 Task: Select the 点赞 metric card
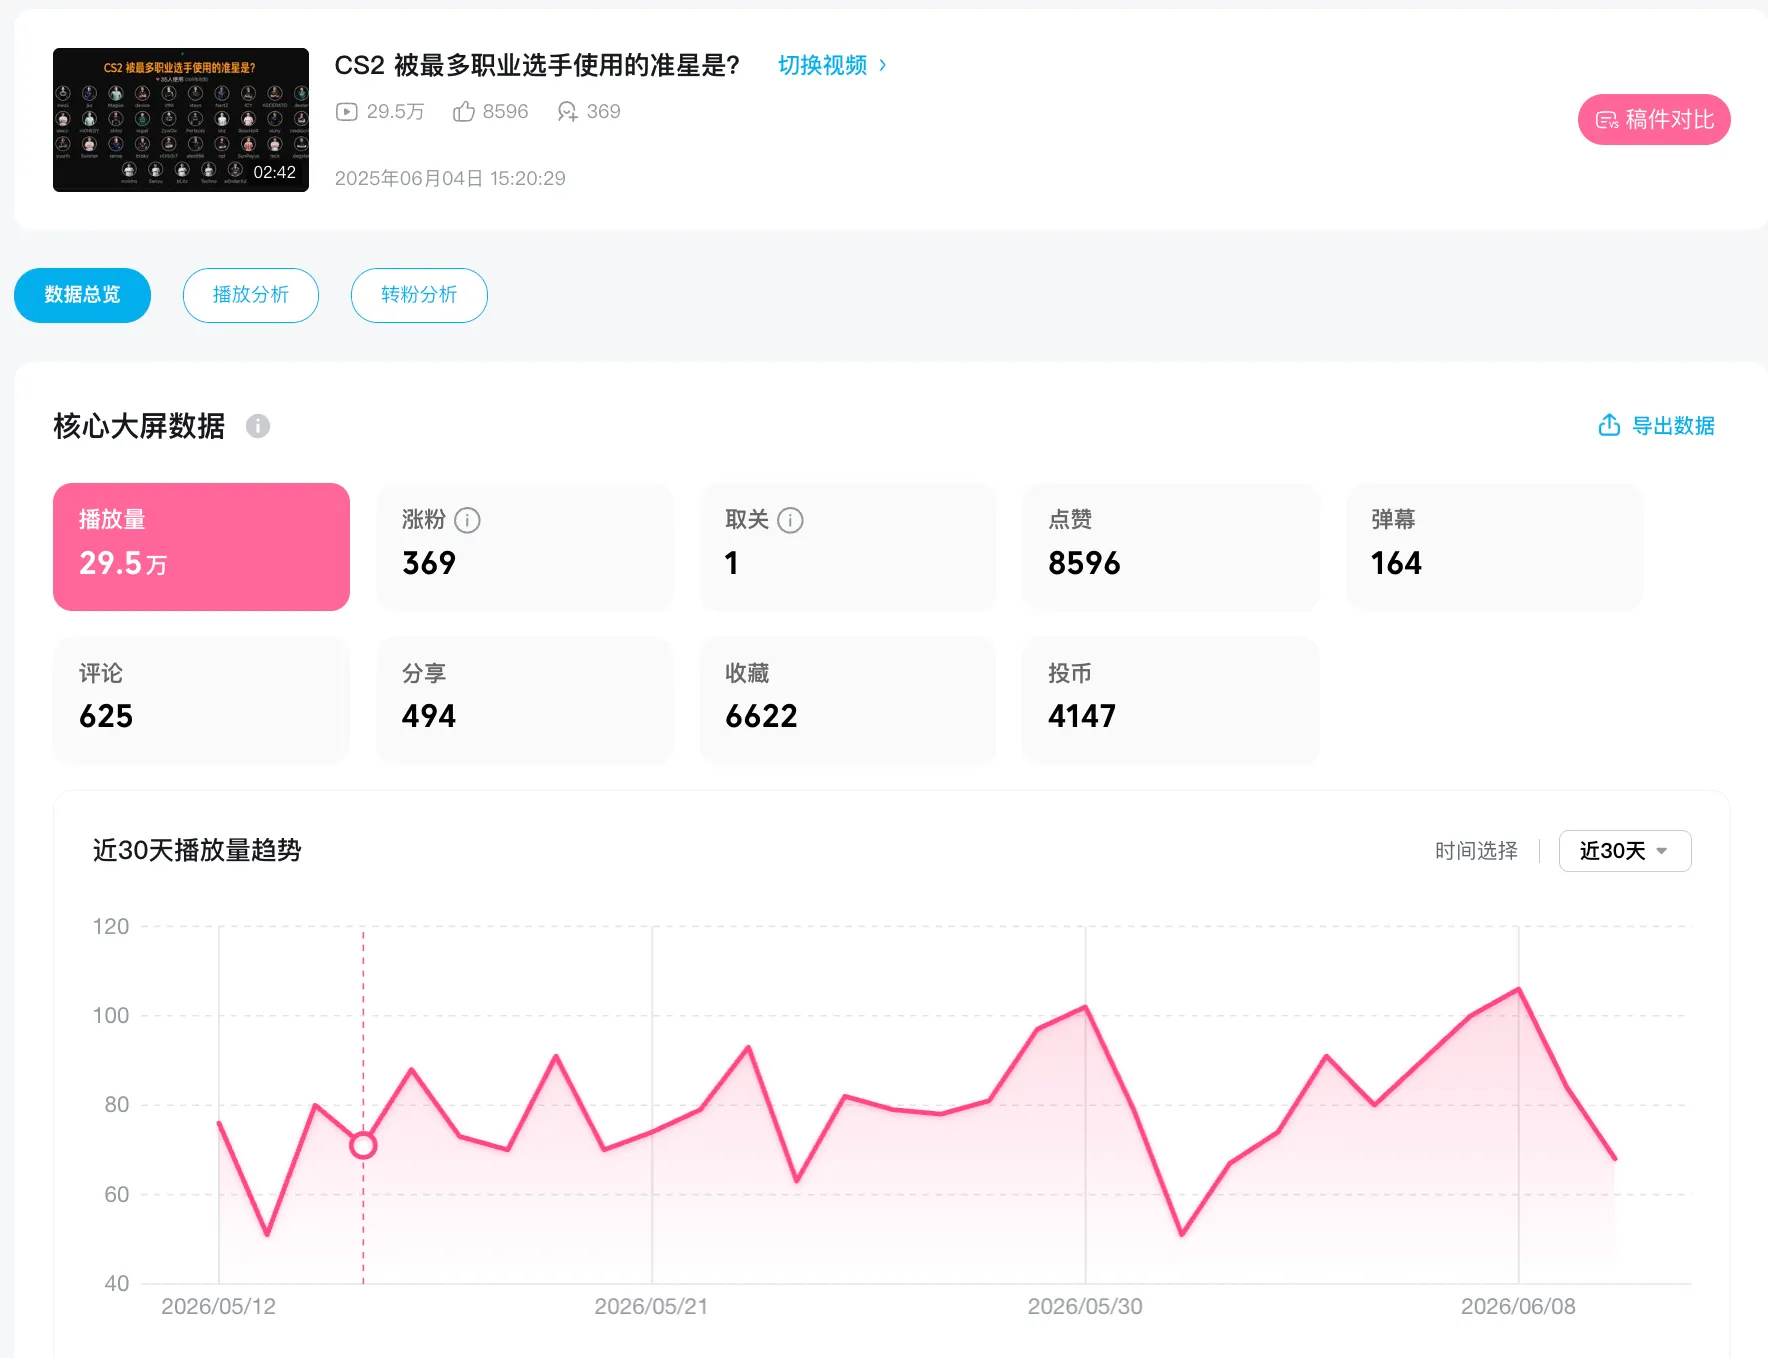pyautogui.click(x=1171, y=547)
